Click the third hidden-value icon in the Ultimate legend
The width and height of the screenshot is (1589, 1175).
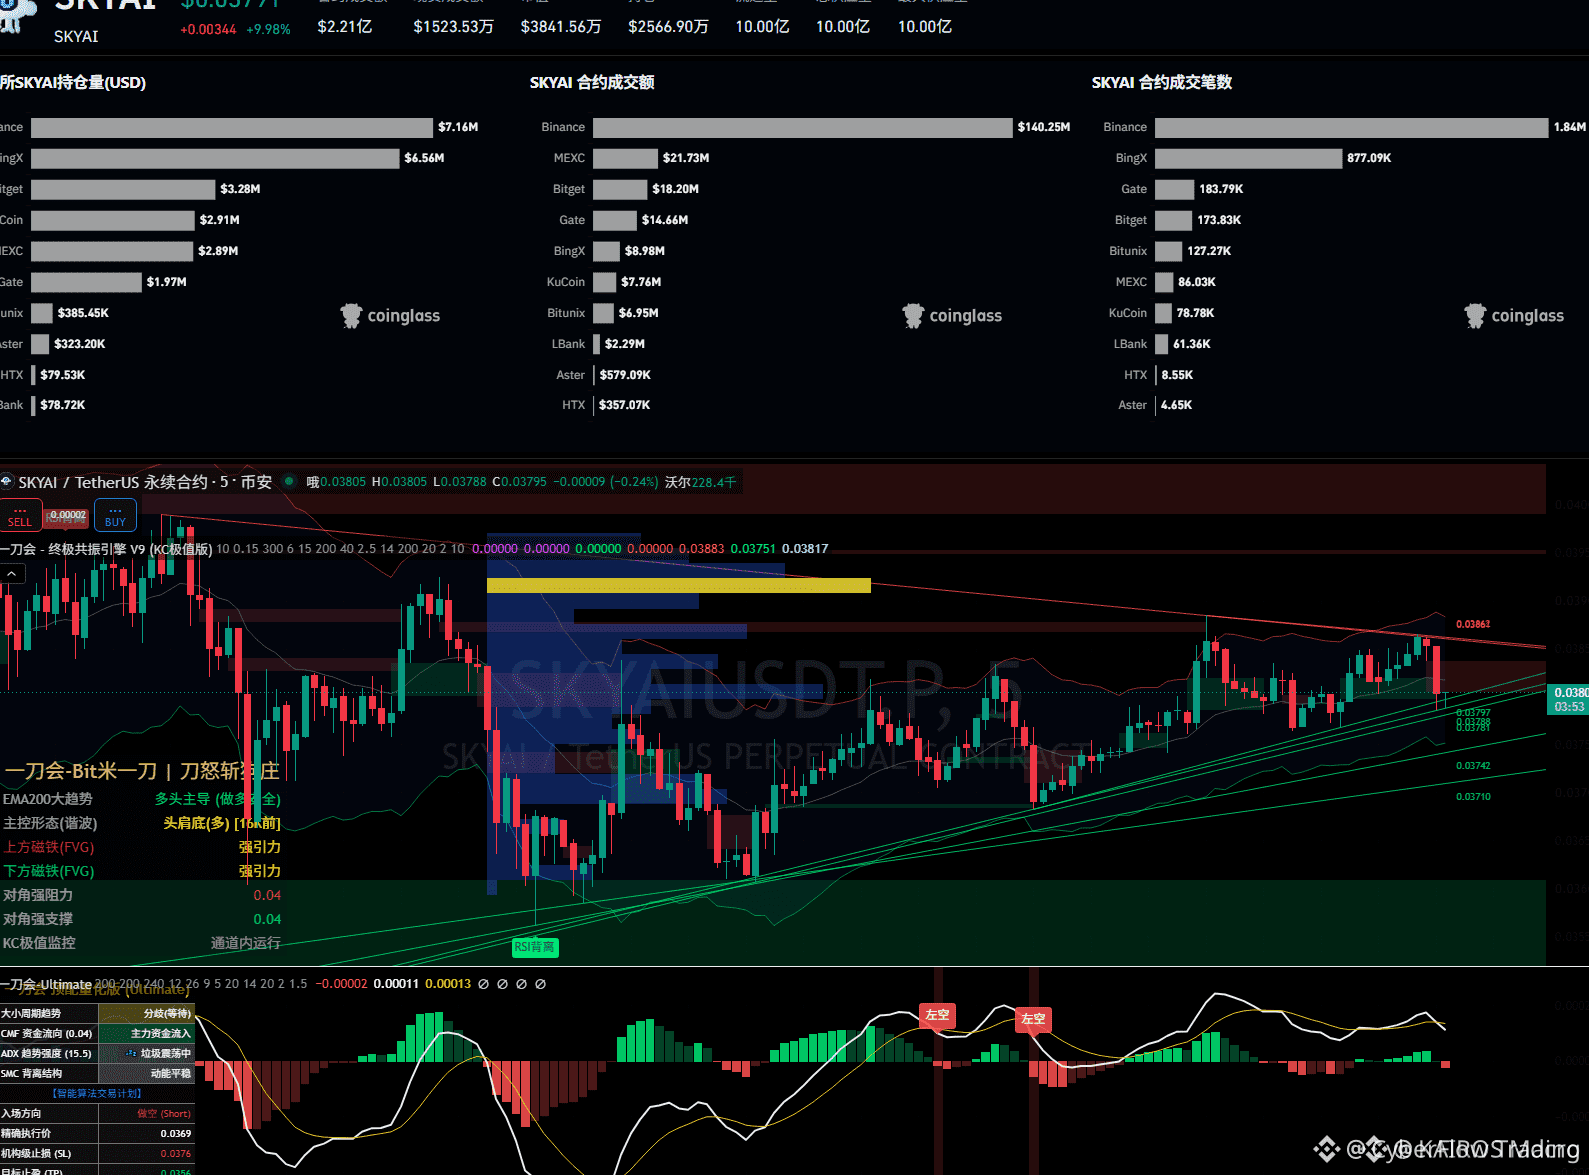(521, 984)
